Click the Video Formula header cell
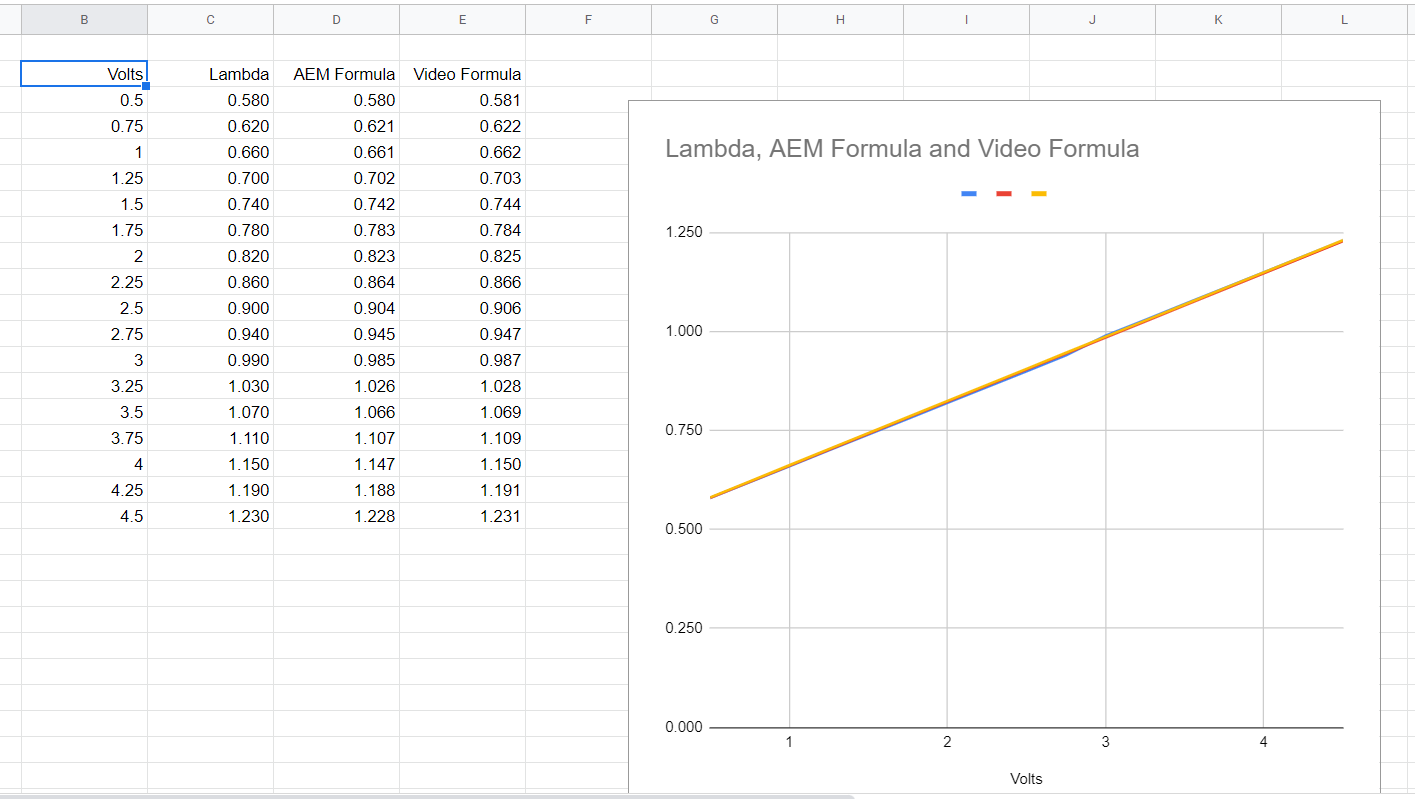 [462, 74]
